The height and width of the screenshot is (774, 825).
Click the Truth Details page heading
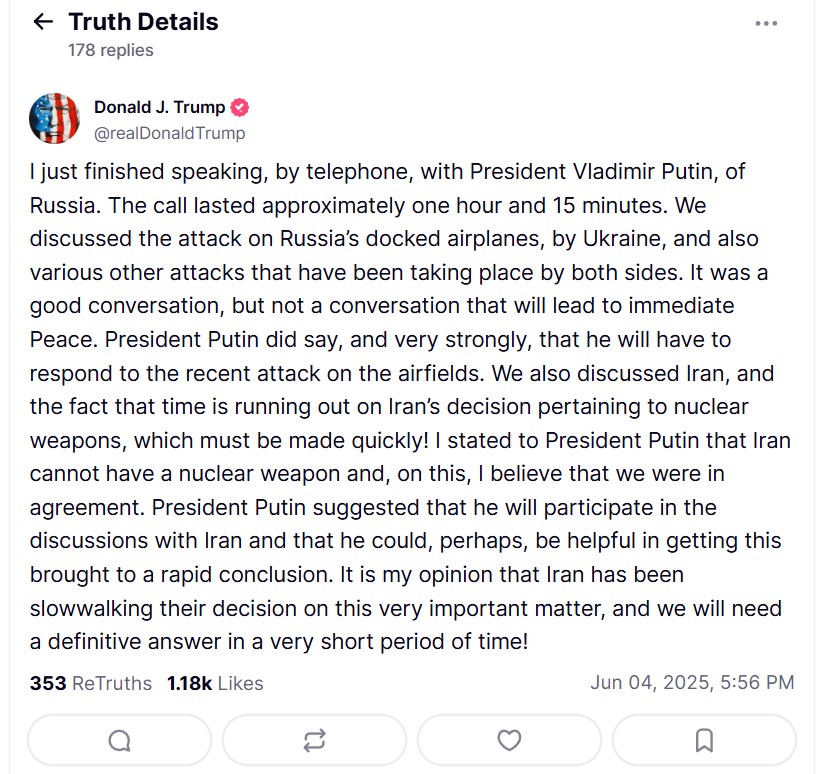click(x=143, y=21)
